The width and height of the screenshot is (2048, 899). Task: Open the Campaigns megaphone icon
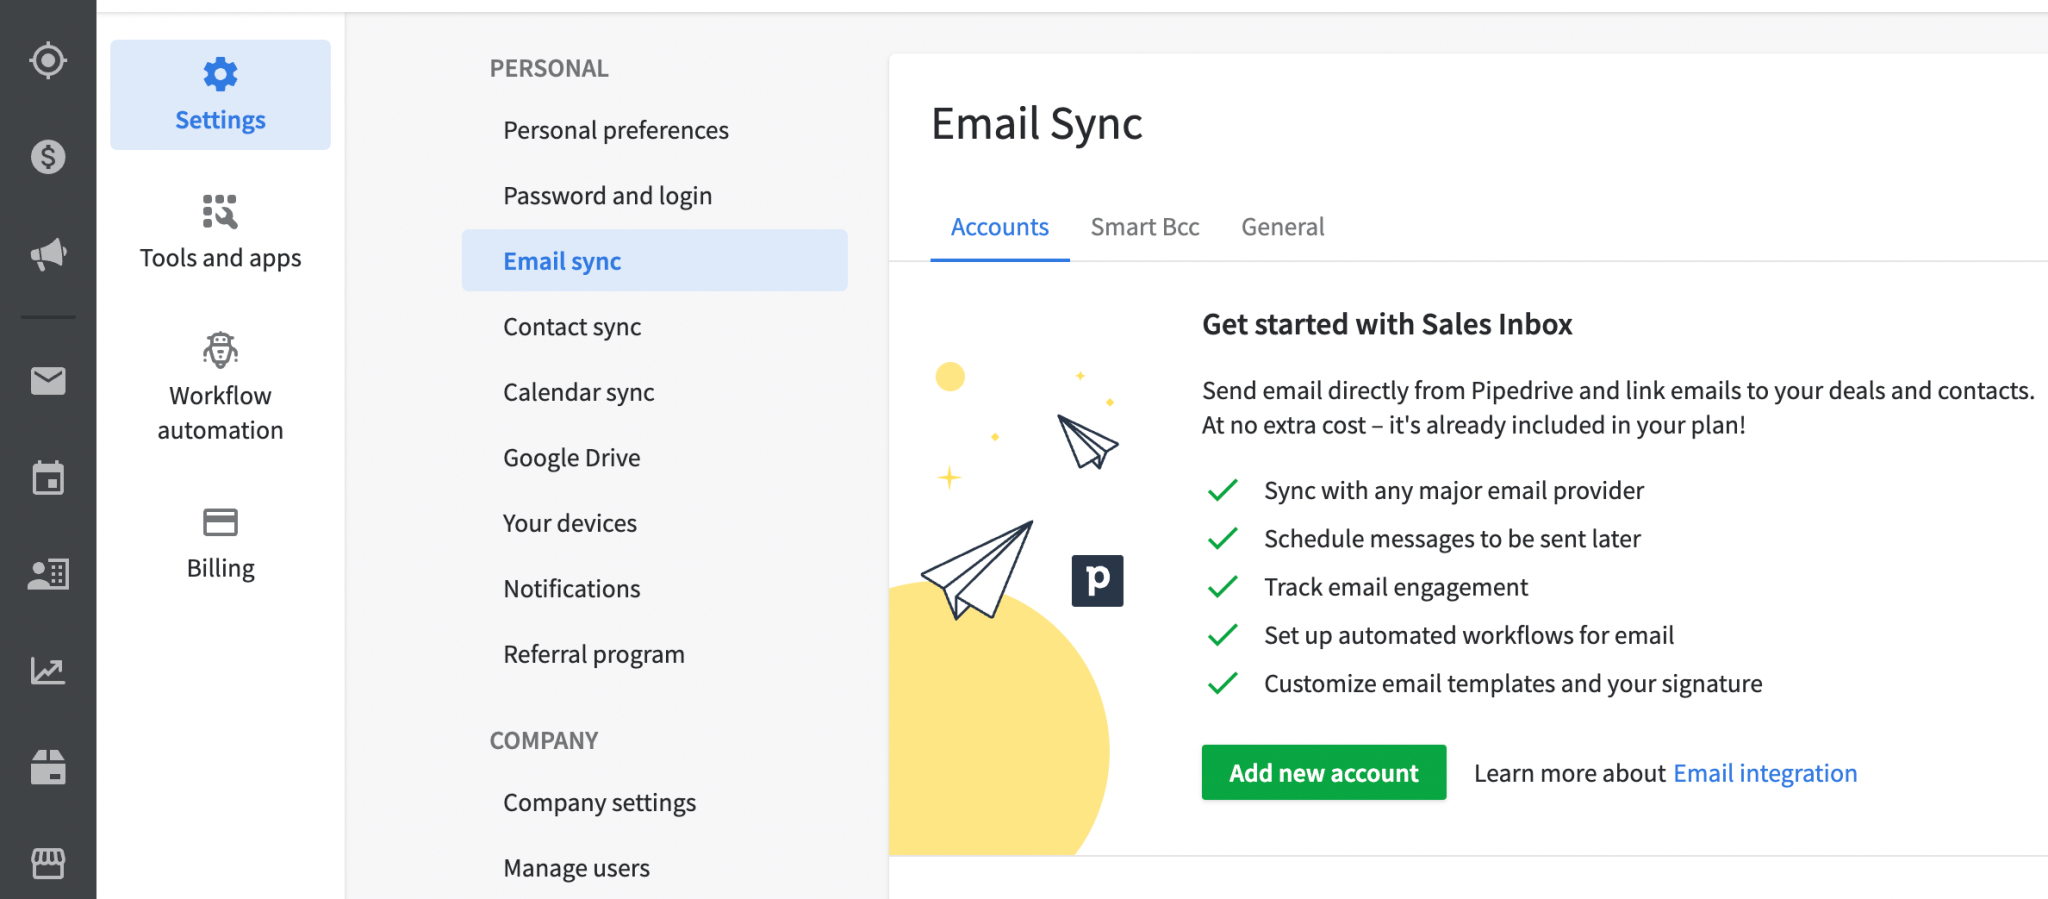click(x=47, y=252)
